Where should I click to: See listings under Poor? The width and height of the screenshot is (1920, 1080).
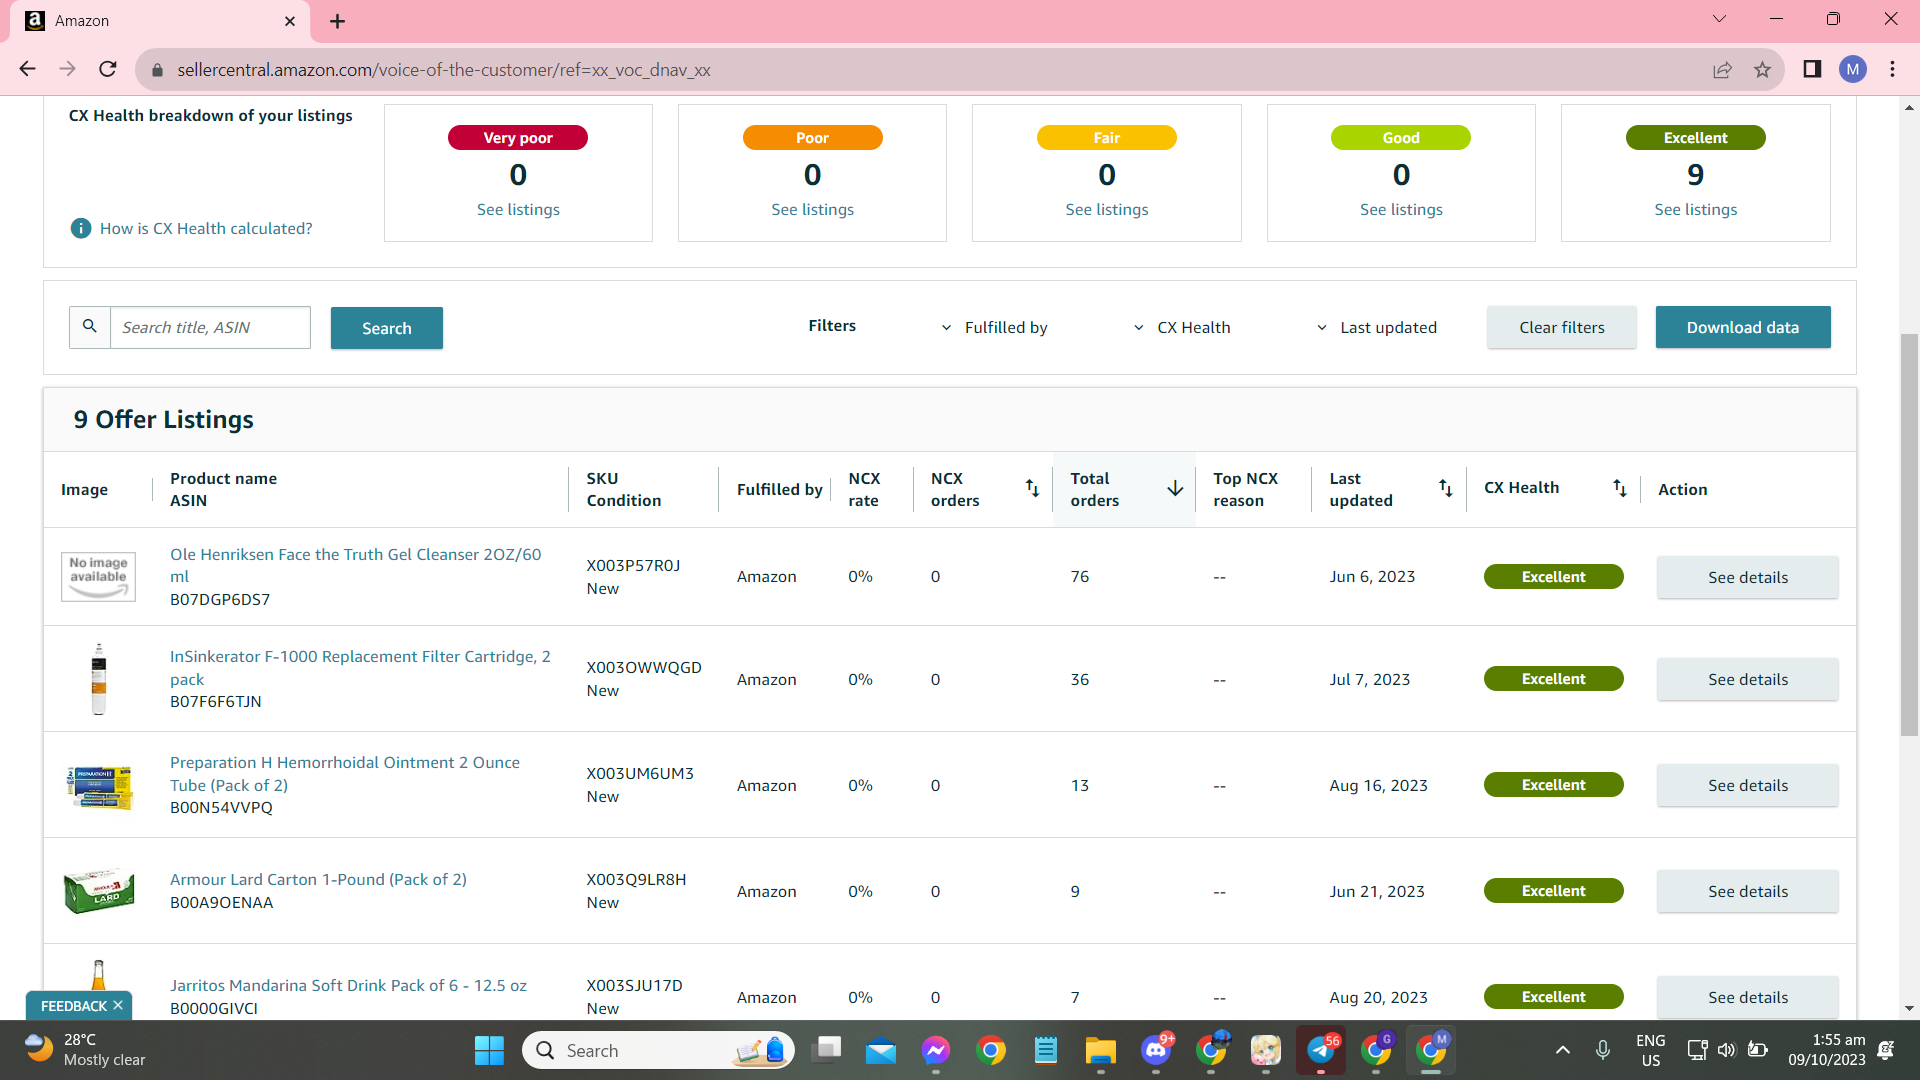(812, 209)
